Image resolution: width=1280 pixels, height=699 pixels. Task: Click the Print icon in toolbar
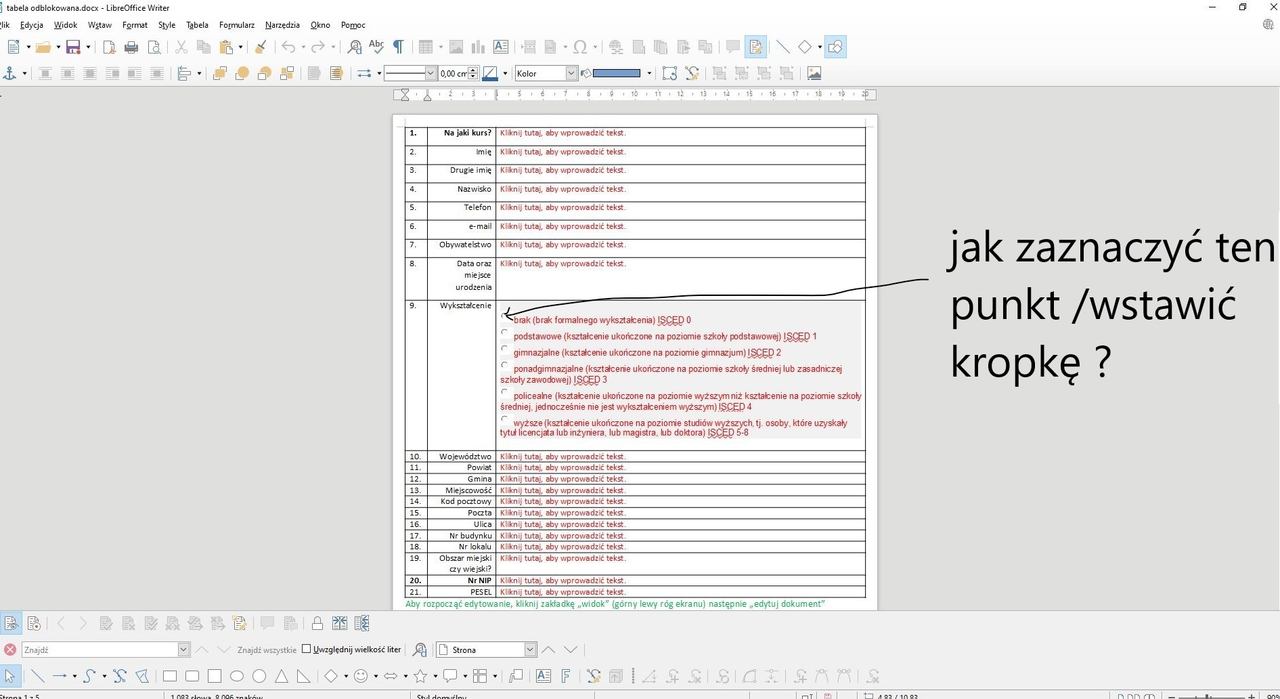point(131,47)
